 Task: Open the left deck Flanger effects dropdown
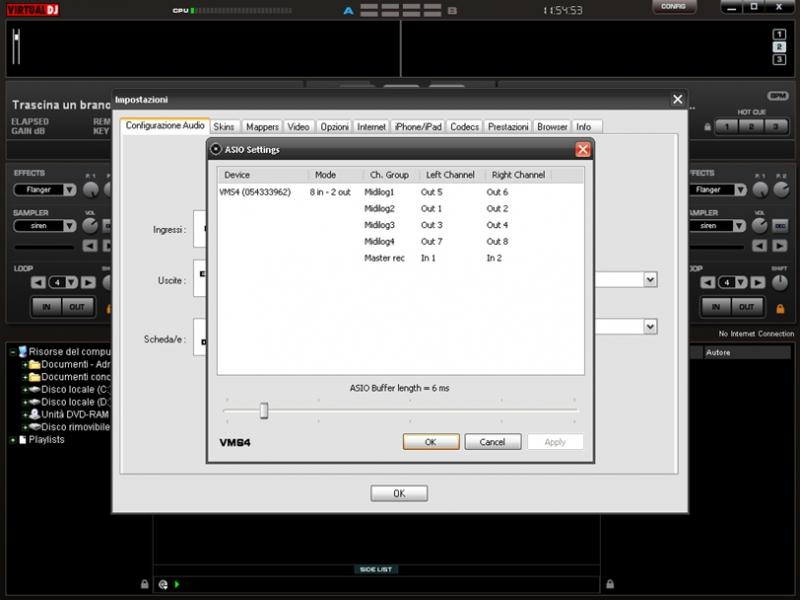[70, 190]
